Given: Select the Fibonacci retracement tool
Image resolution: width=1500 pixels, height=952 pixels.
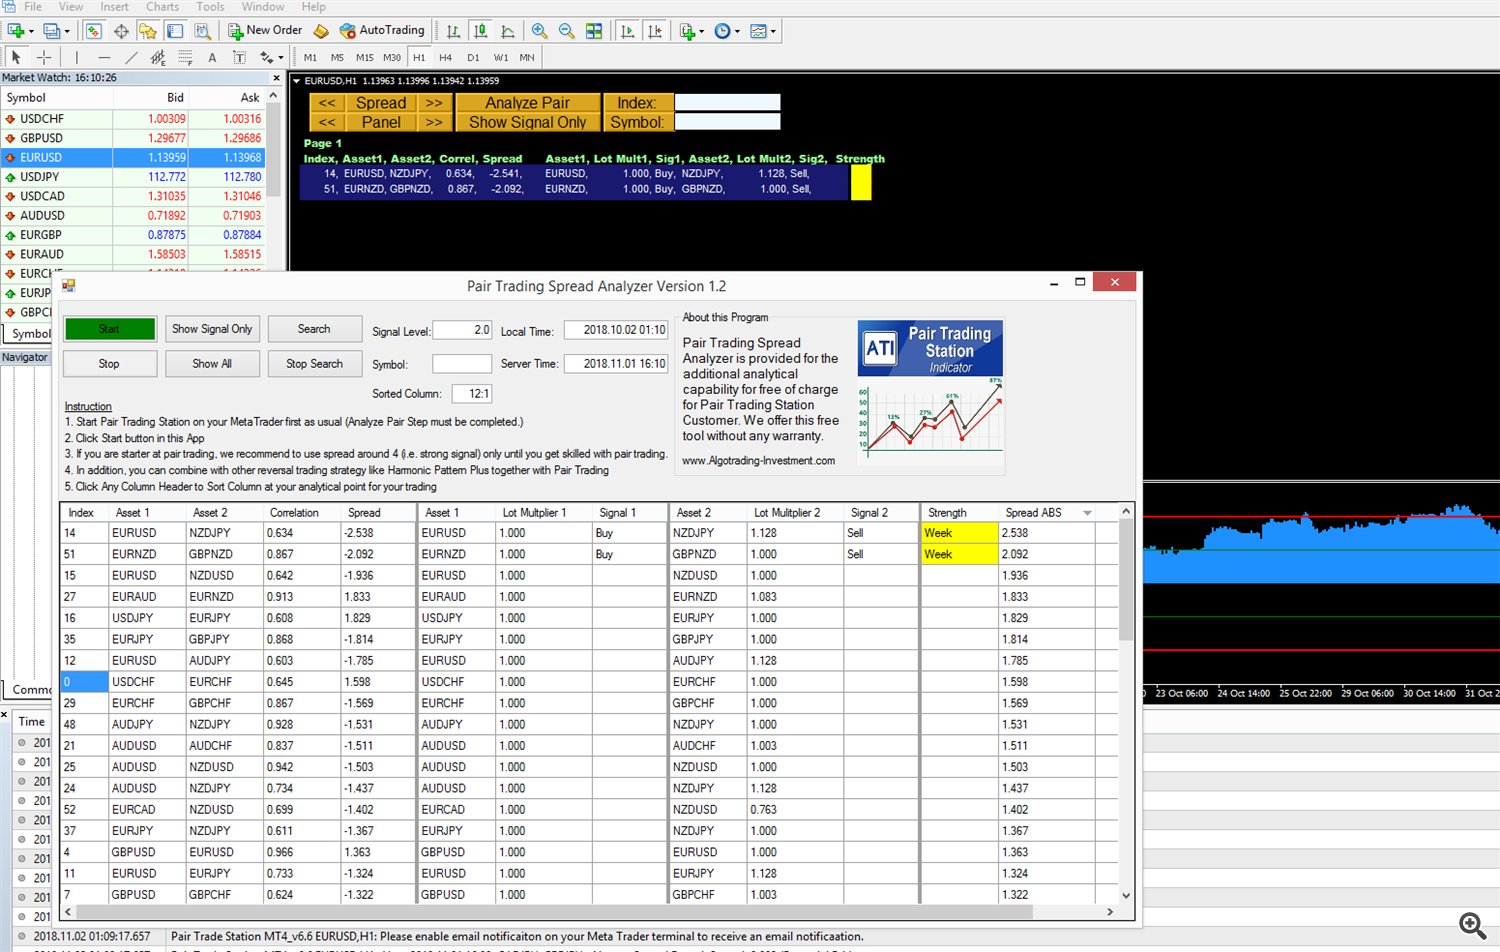Looking at the screenshot, I should point(185,58).
